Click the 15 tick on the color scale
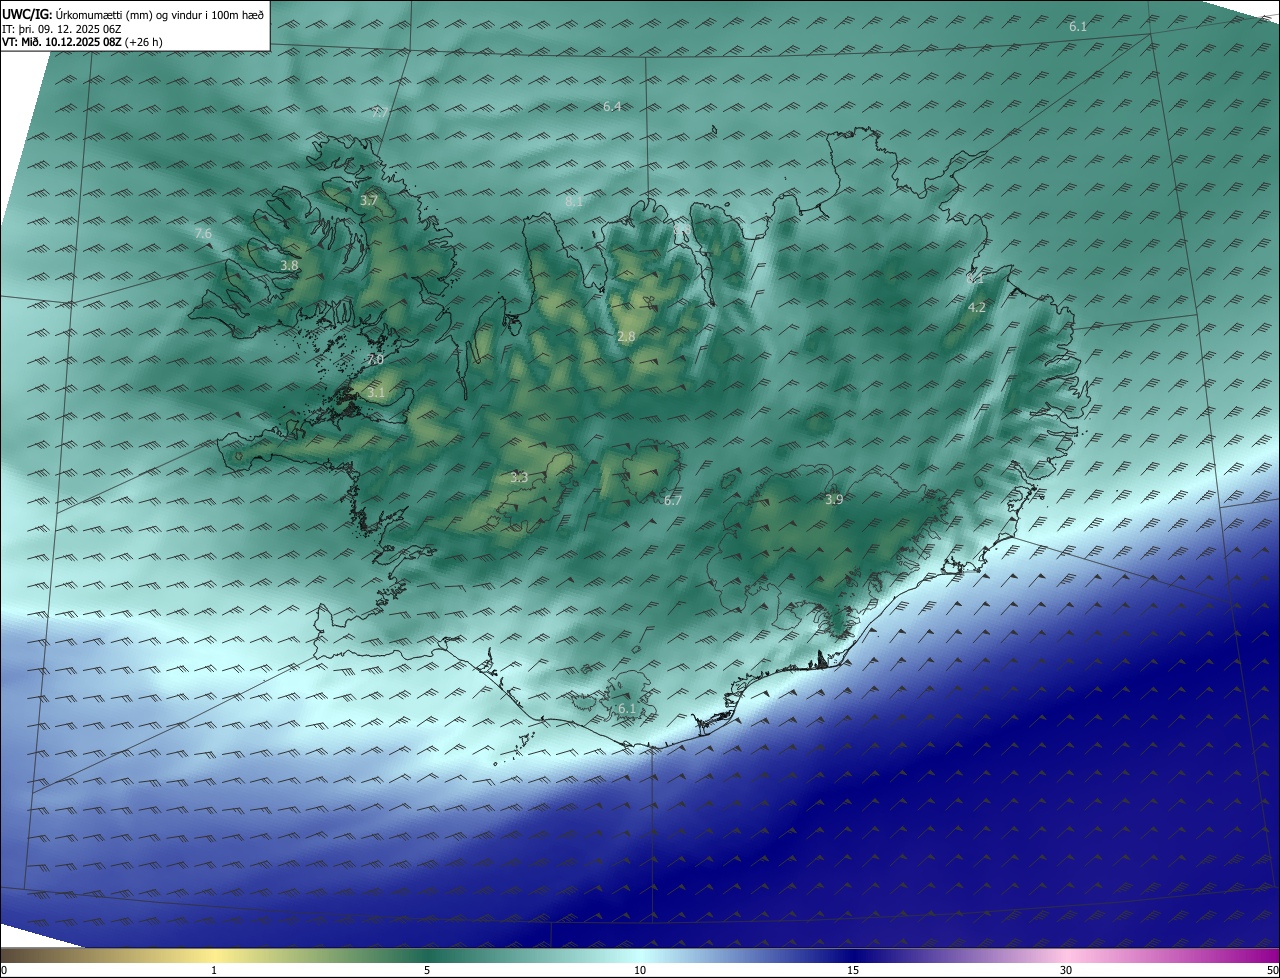Screen dimensions: 1280x978 click(x=853, y=970)
